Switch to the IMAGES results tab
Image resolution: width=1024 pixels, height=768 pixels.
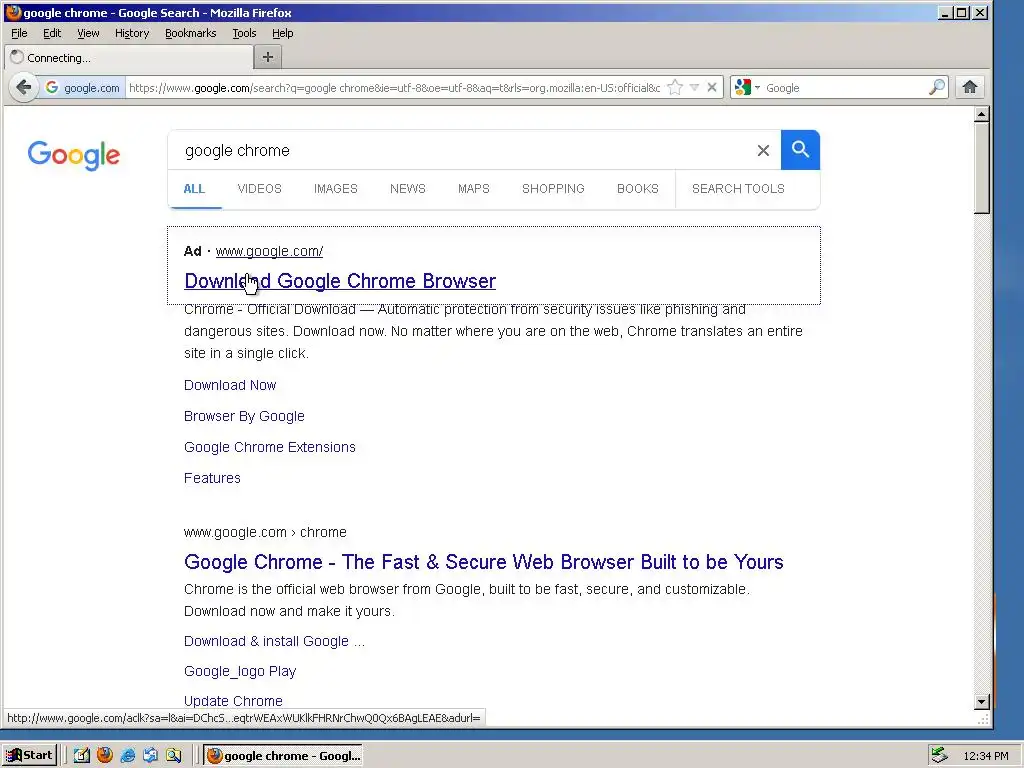336,189
